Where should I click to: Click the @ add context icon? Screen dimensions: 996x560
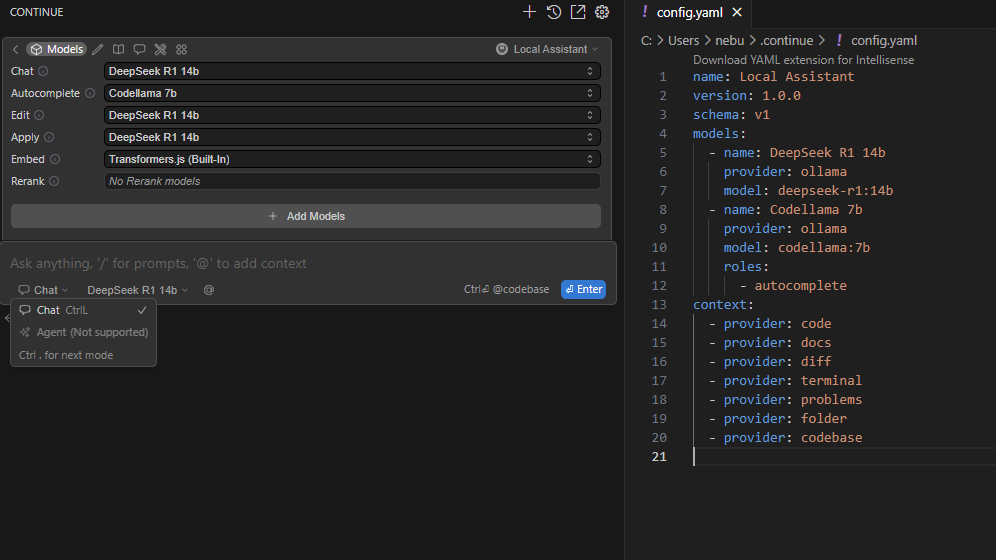(208, 290)
